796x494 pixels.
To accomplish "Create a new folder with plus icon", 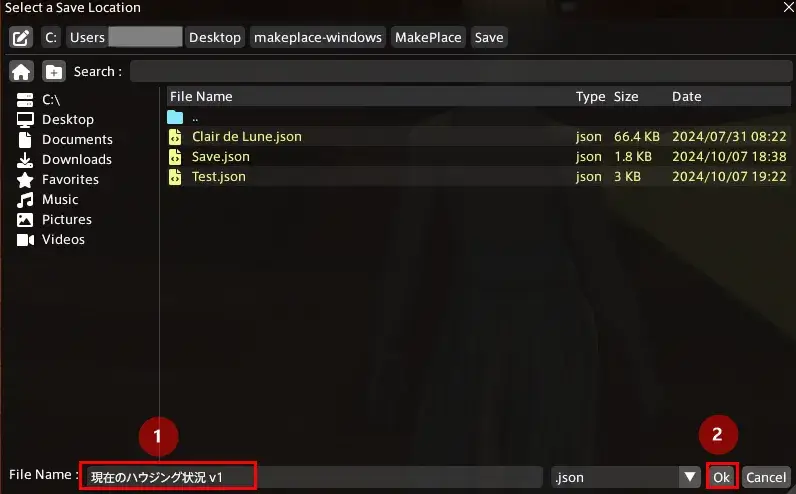I will tap(54, 72).
